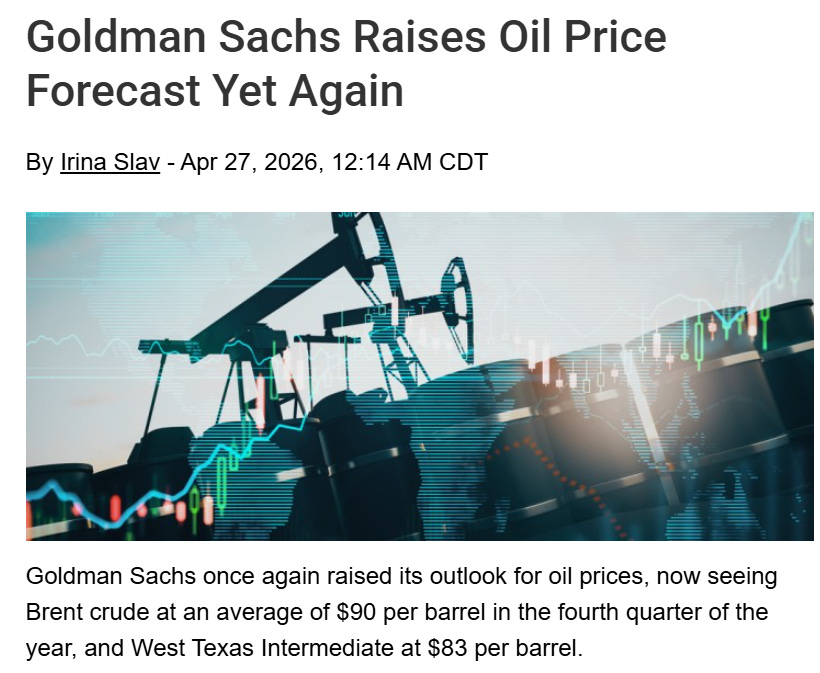820x673 pixels.
Task: Click the "By" byline prefix
Action: [40, 162]
